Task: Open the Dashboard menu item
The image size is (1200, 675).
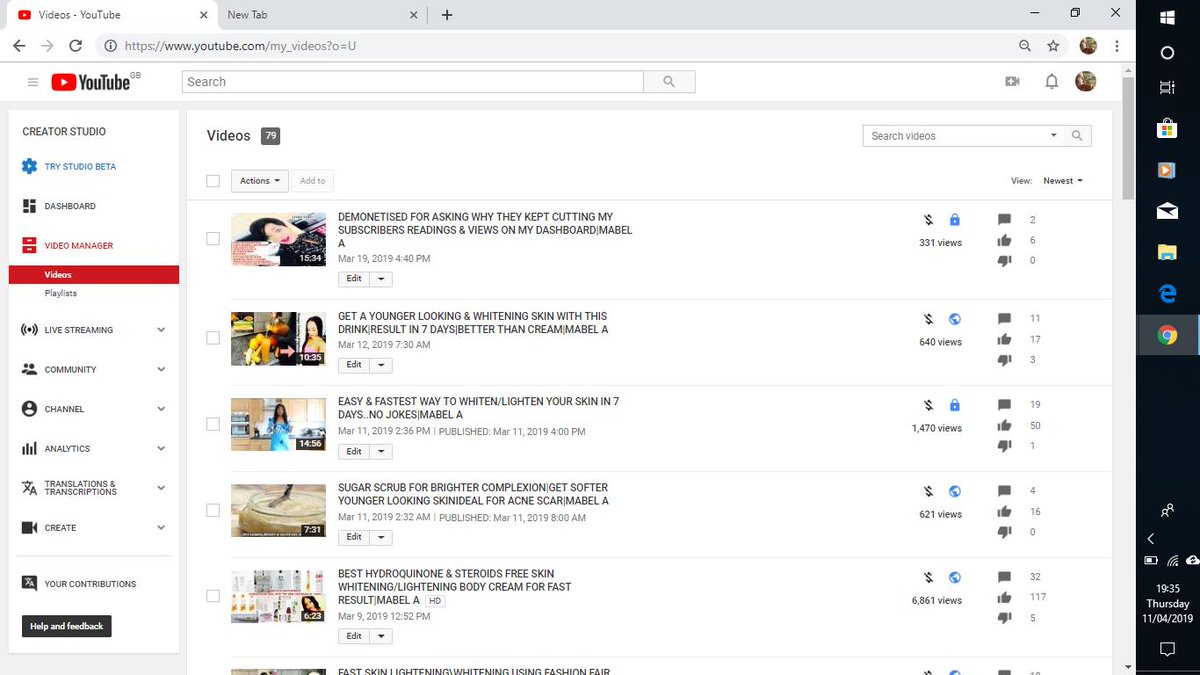Action: (70, 206)
